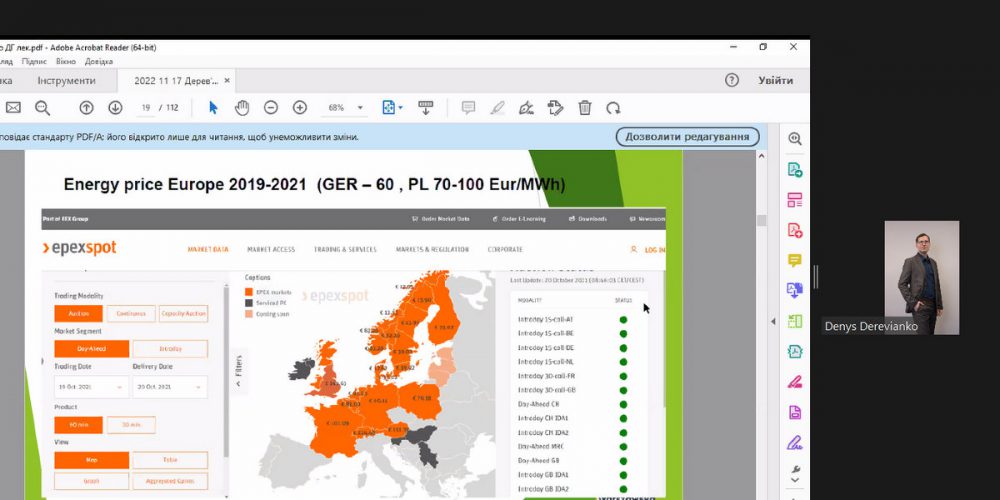Open the Довідка menu

click(x=99, y=62)
